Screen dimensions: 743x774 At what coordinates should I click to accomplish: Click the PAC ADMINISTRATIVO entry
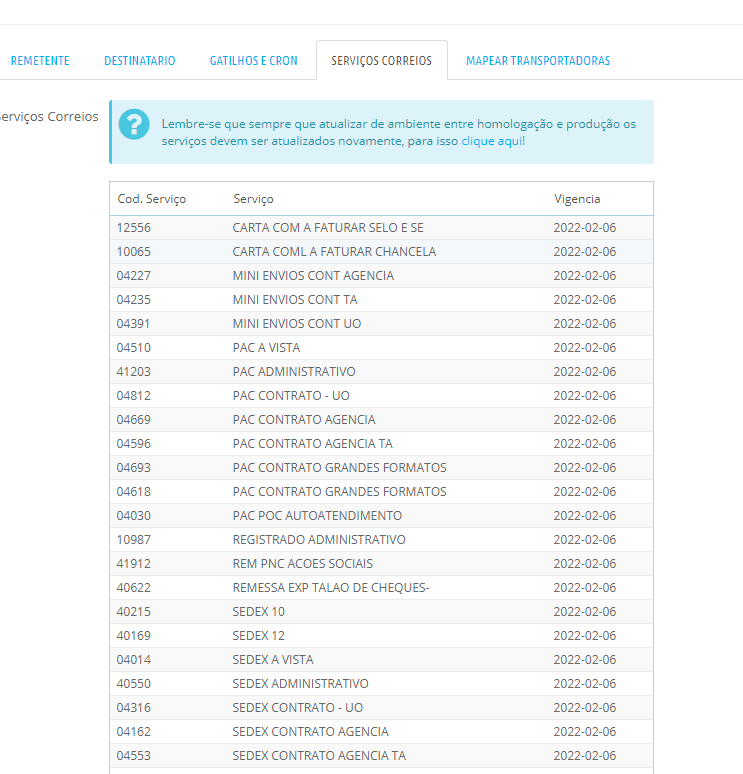pos(294,372)
